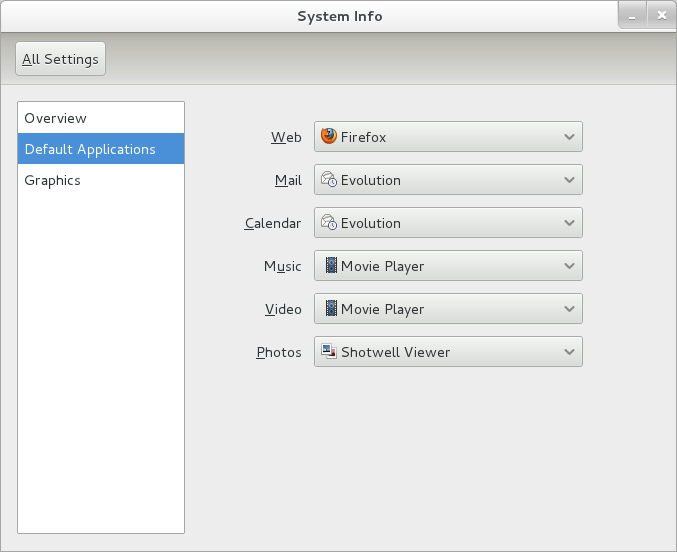
Task: Click the Evolution icon in Calendar row
Action: coord(329,222)
